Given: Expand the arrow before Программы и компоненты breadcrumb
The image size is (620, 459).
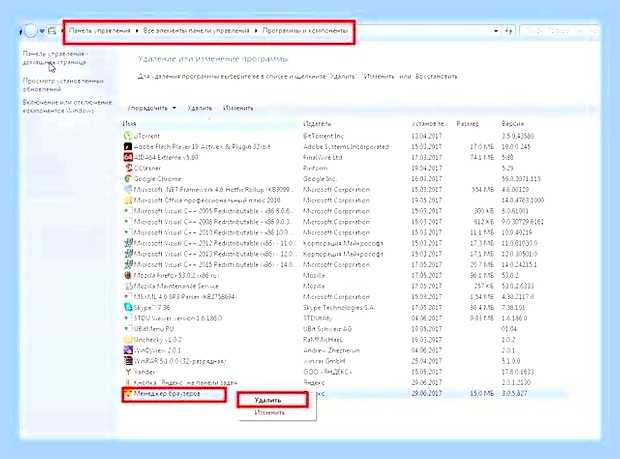Looking at the screenshot, I should coord(256,30).
